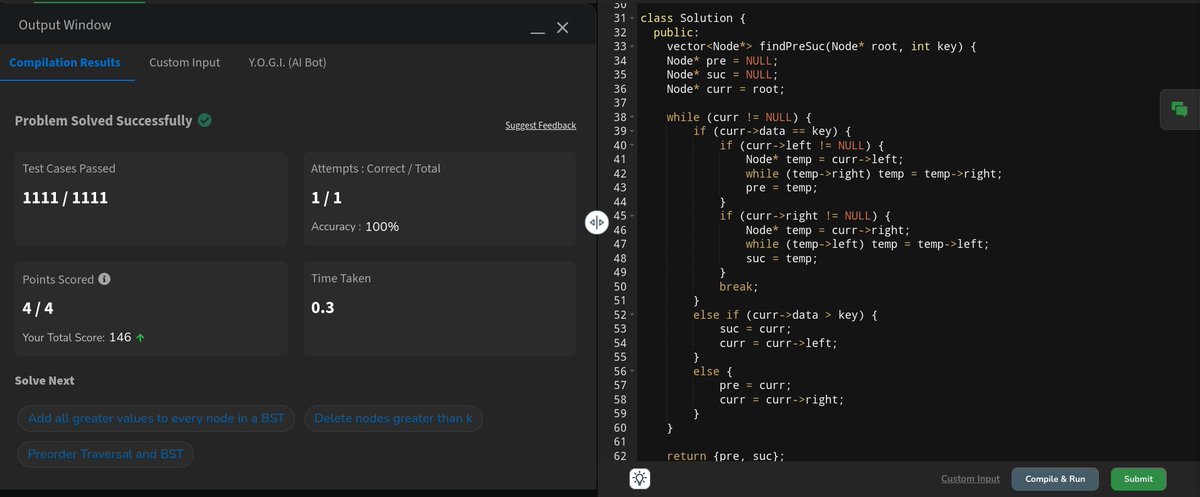Place cursor on 'curr = curr->right;' line 58

[781, 399]
